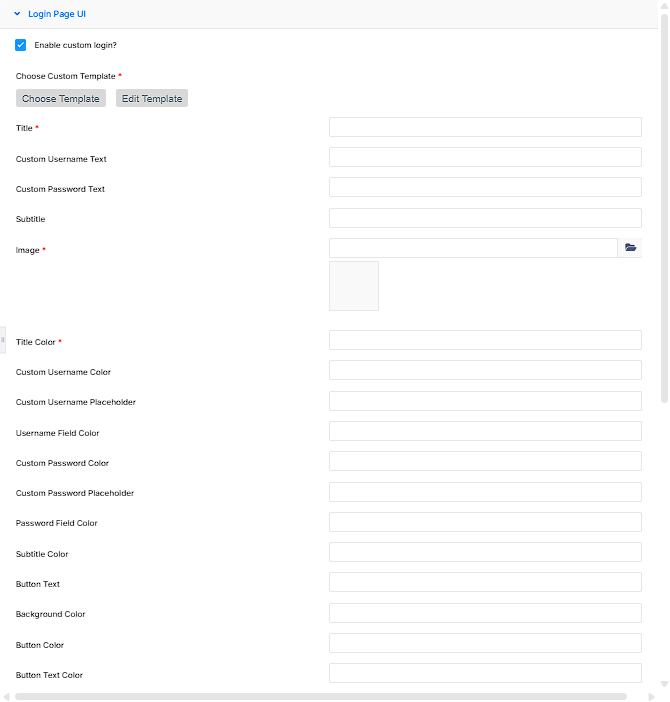Click the Background Color input field

point(485,613)
